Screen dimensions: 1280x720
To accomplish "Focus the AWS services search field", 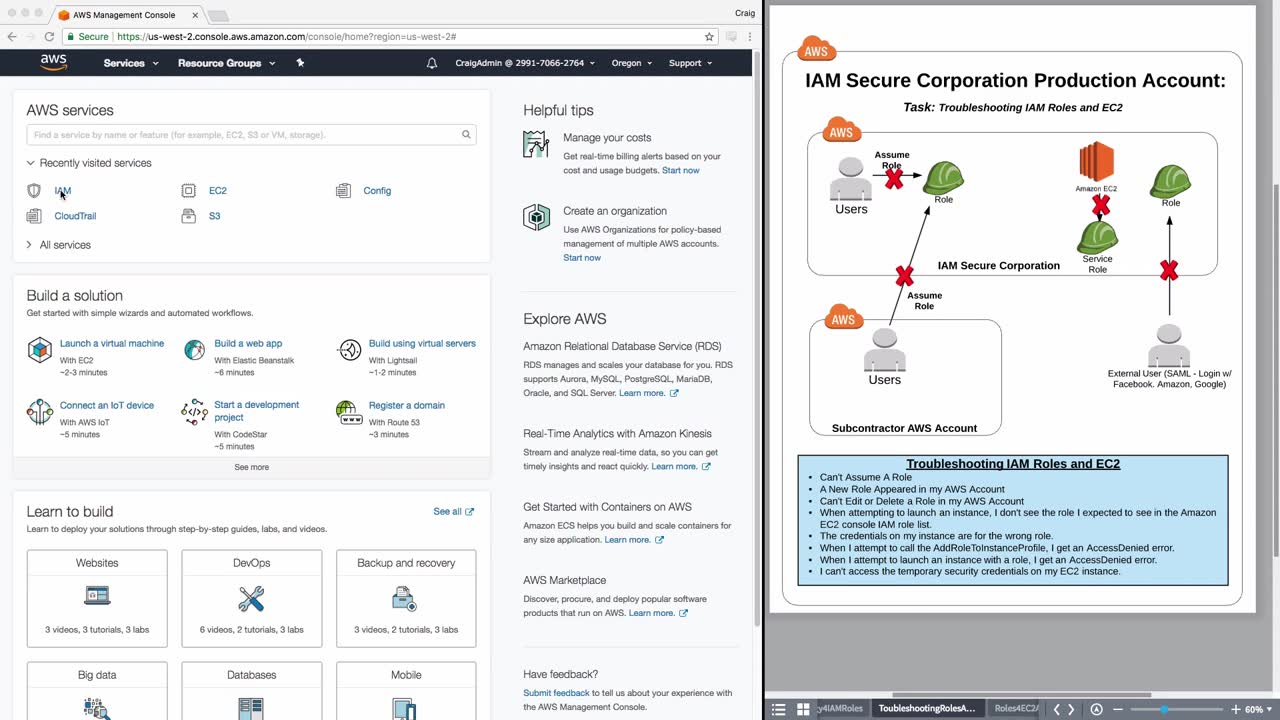I will (251, 134).
